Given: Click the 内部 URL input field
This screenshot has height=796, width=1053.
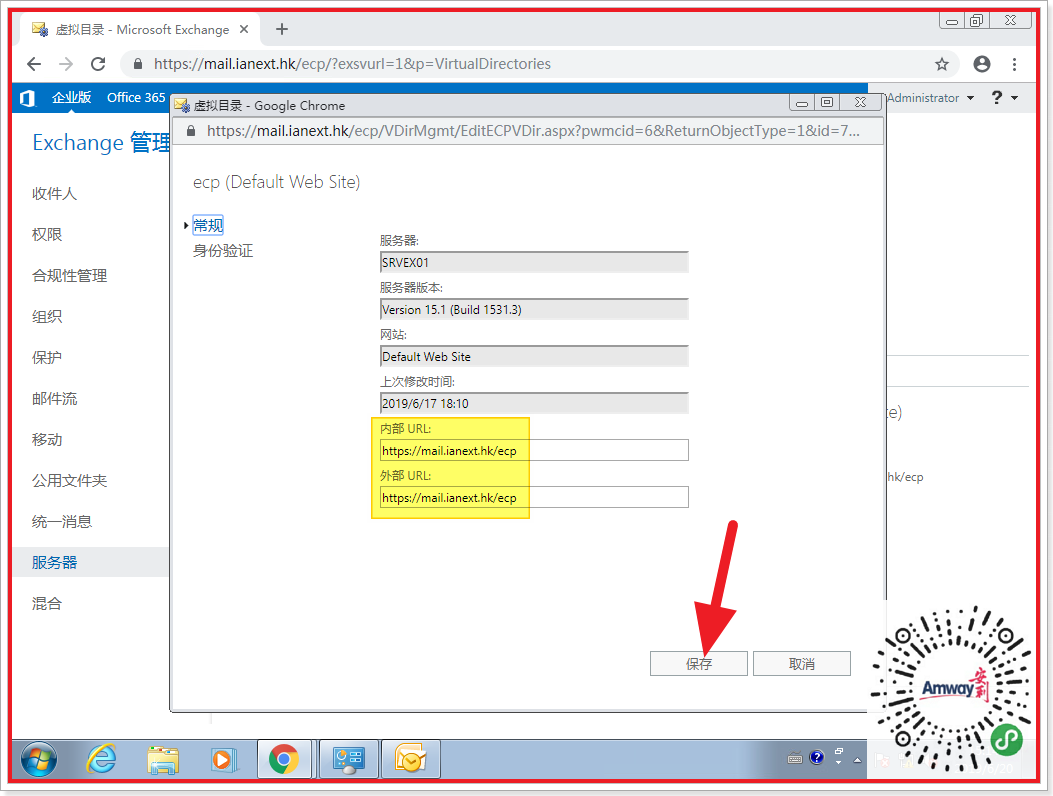Looking at the screenshot, I should 534,450.
